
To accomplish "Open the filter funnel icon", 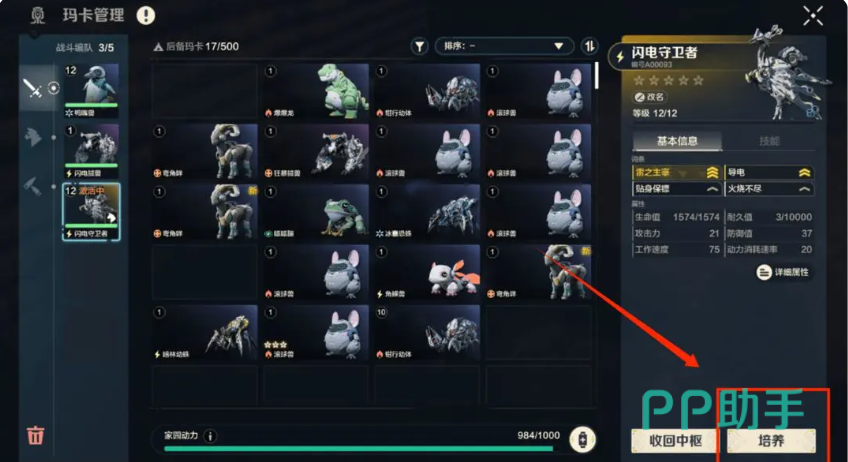I will (x=419, y=47).
